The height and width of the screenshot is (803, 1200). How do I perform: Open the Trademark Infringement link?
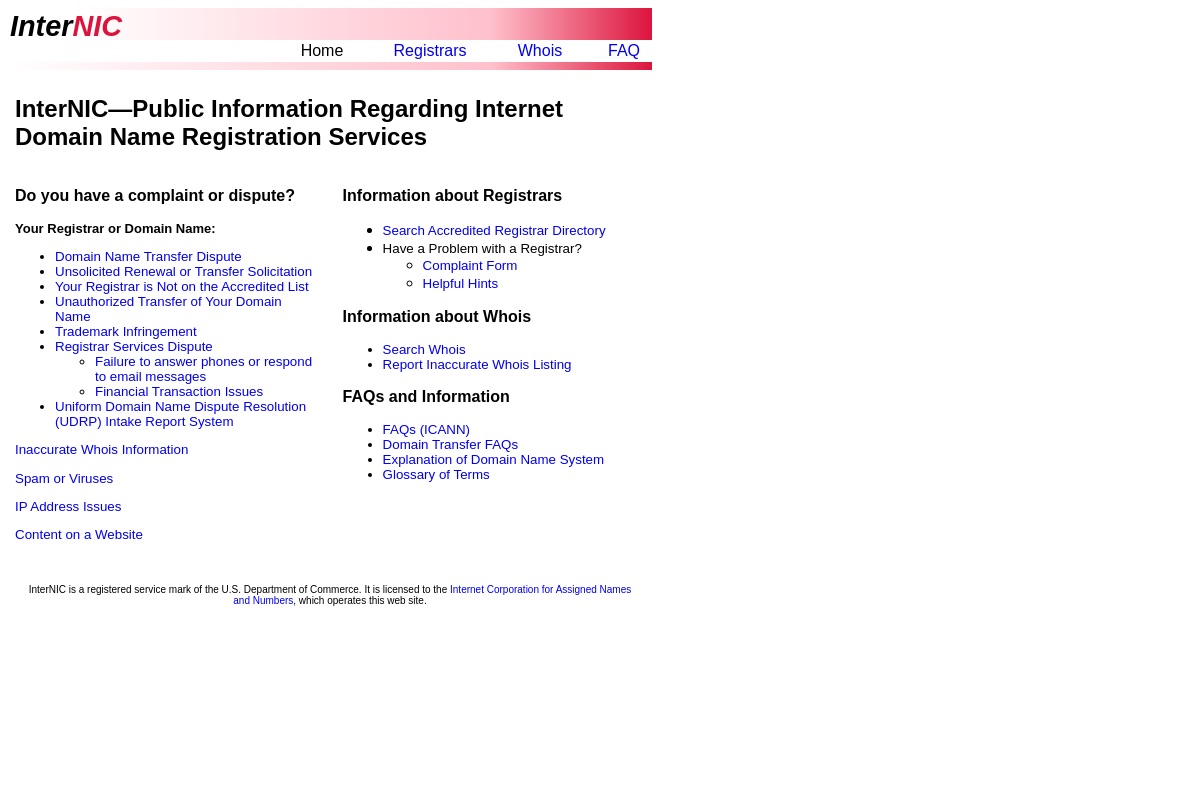(125, 332)
